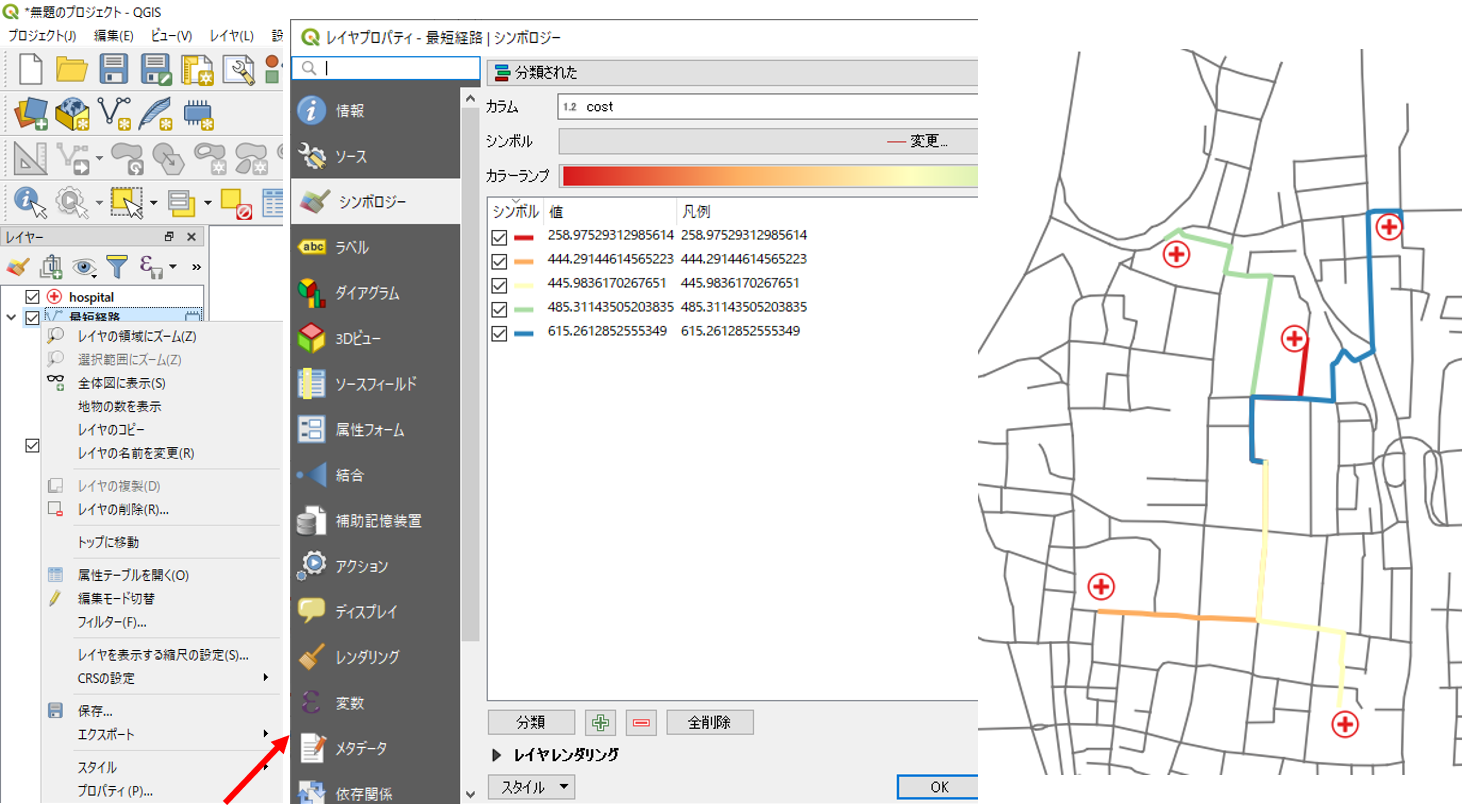
Task: Deselect features from all layers icon
Action: click(235, 202)
